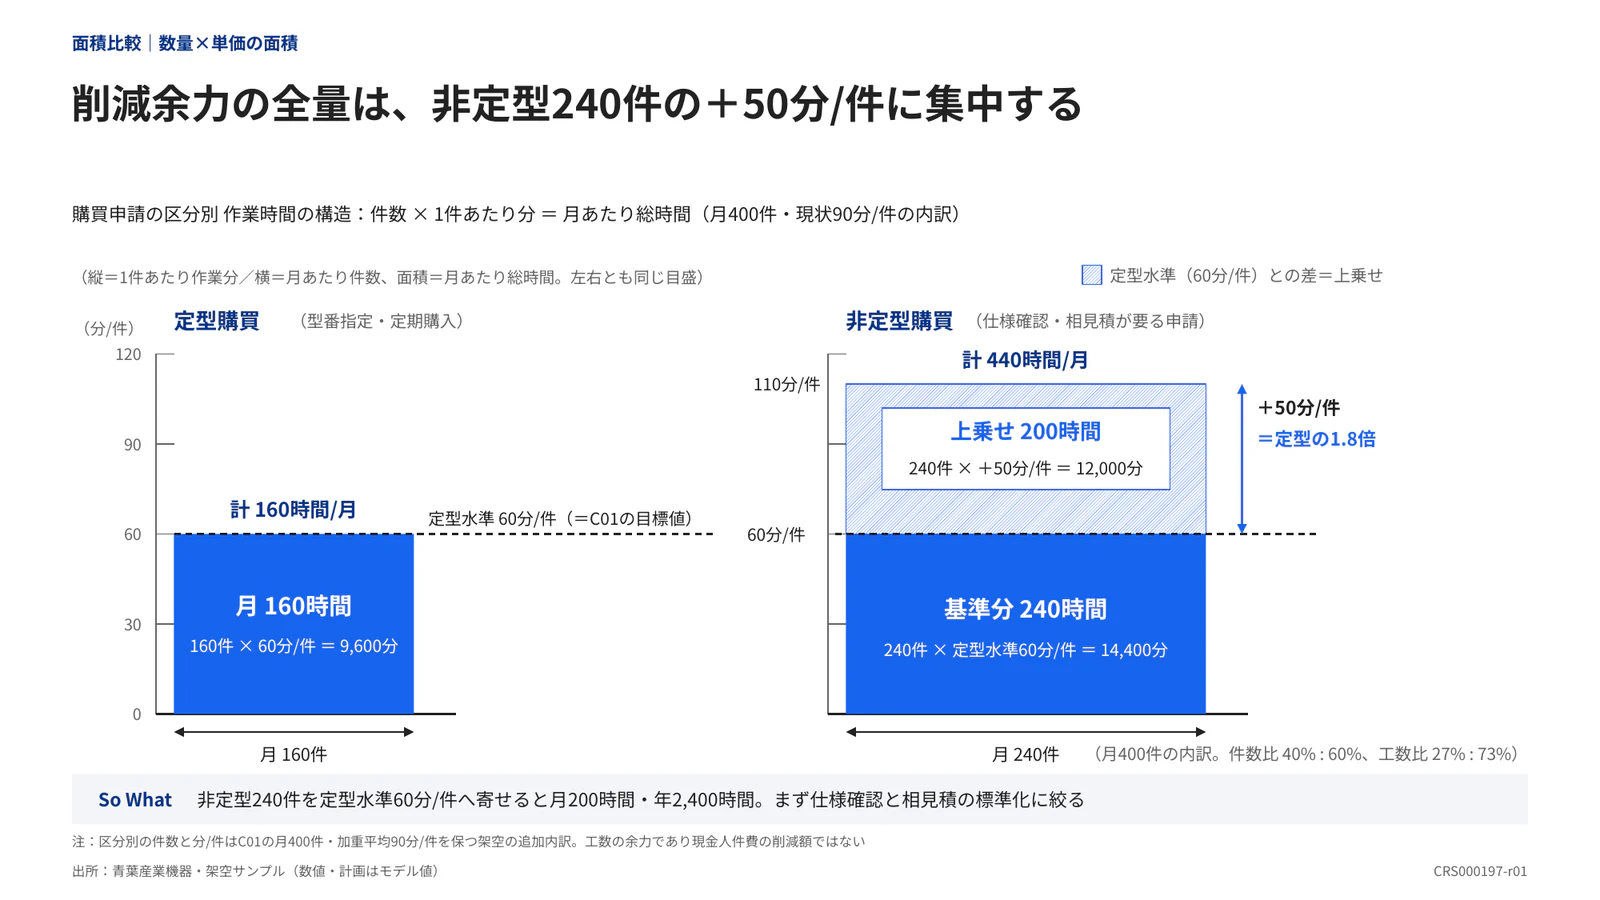Click the bar text 基準分 240時間
Viewport: 1600px width, 900px height.
tap(1025, 609)
